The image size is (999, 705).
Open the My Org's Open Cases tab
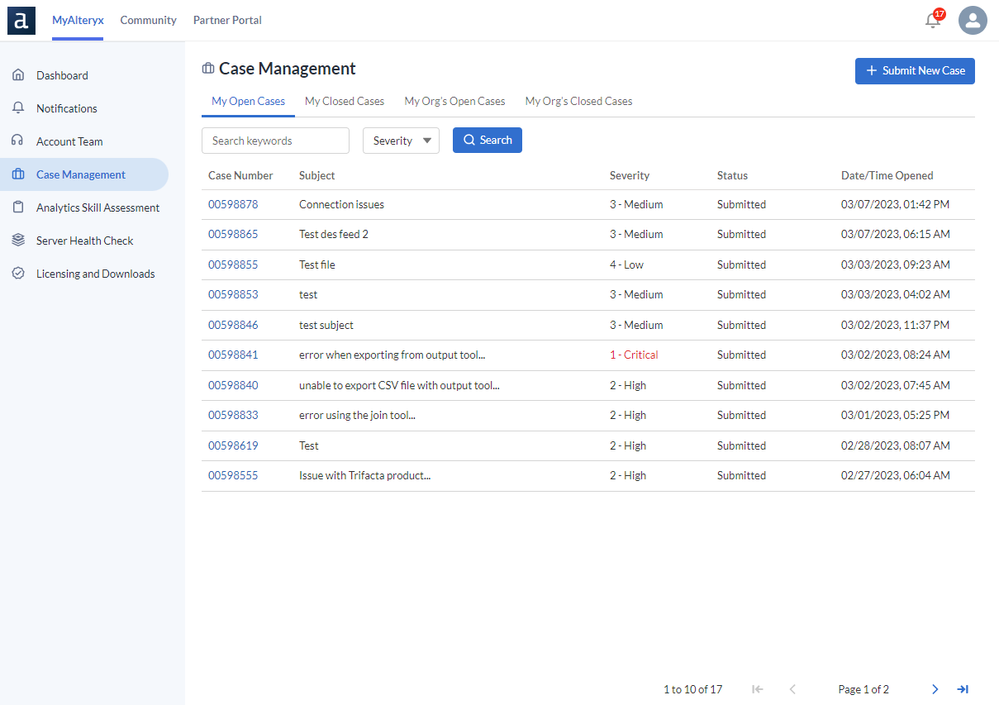[454, 101]
